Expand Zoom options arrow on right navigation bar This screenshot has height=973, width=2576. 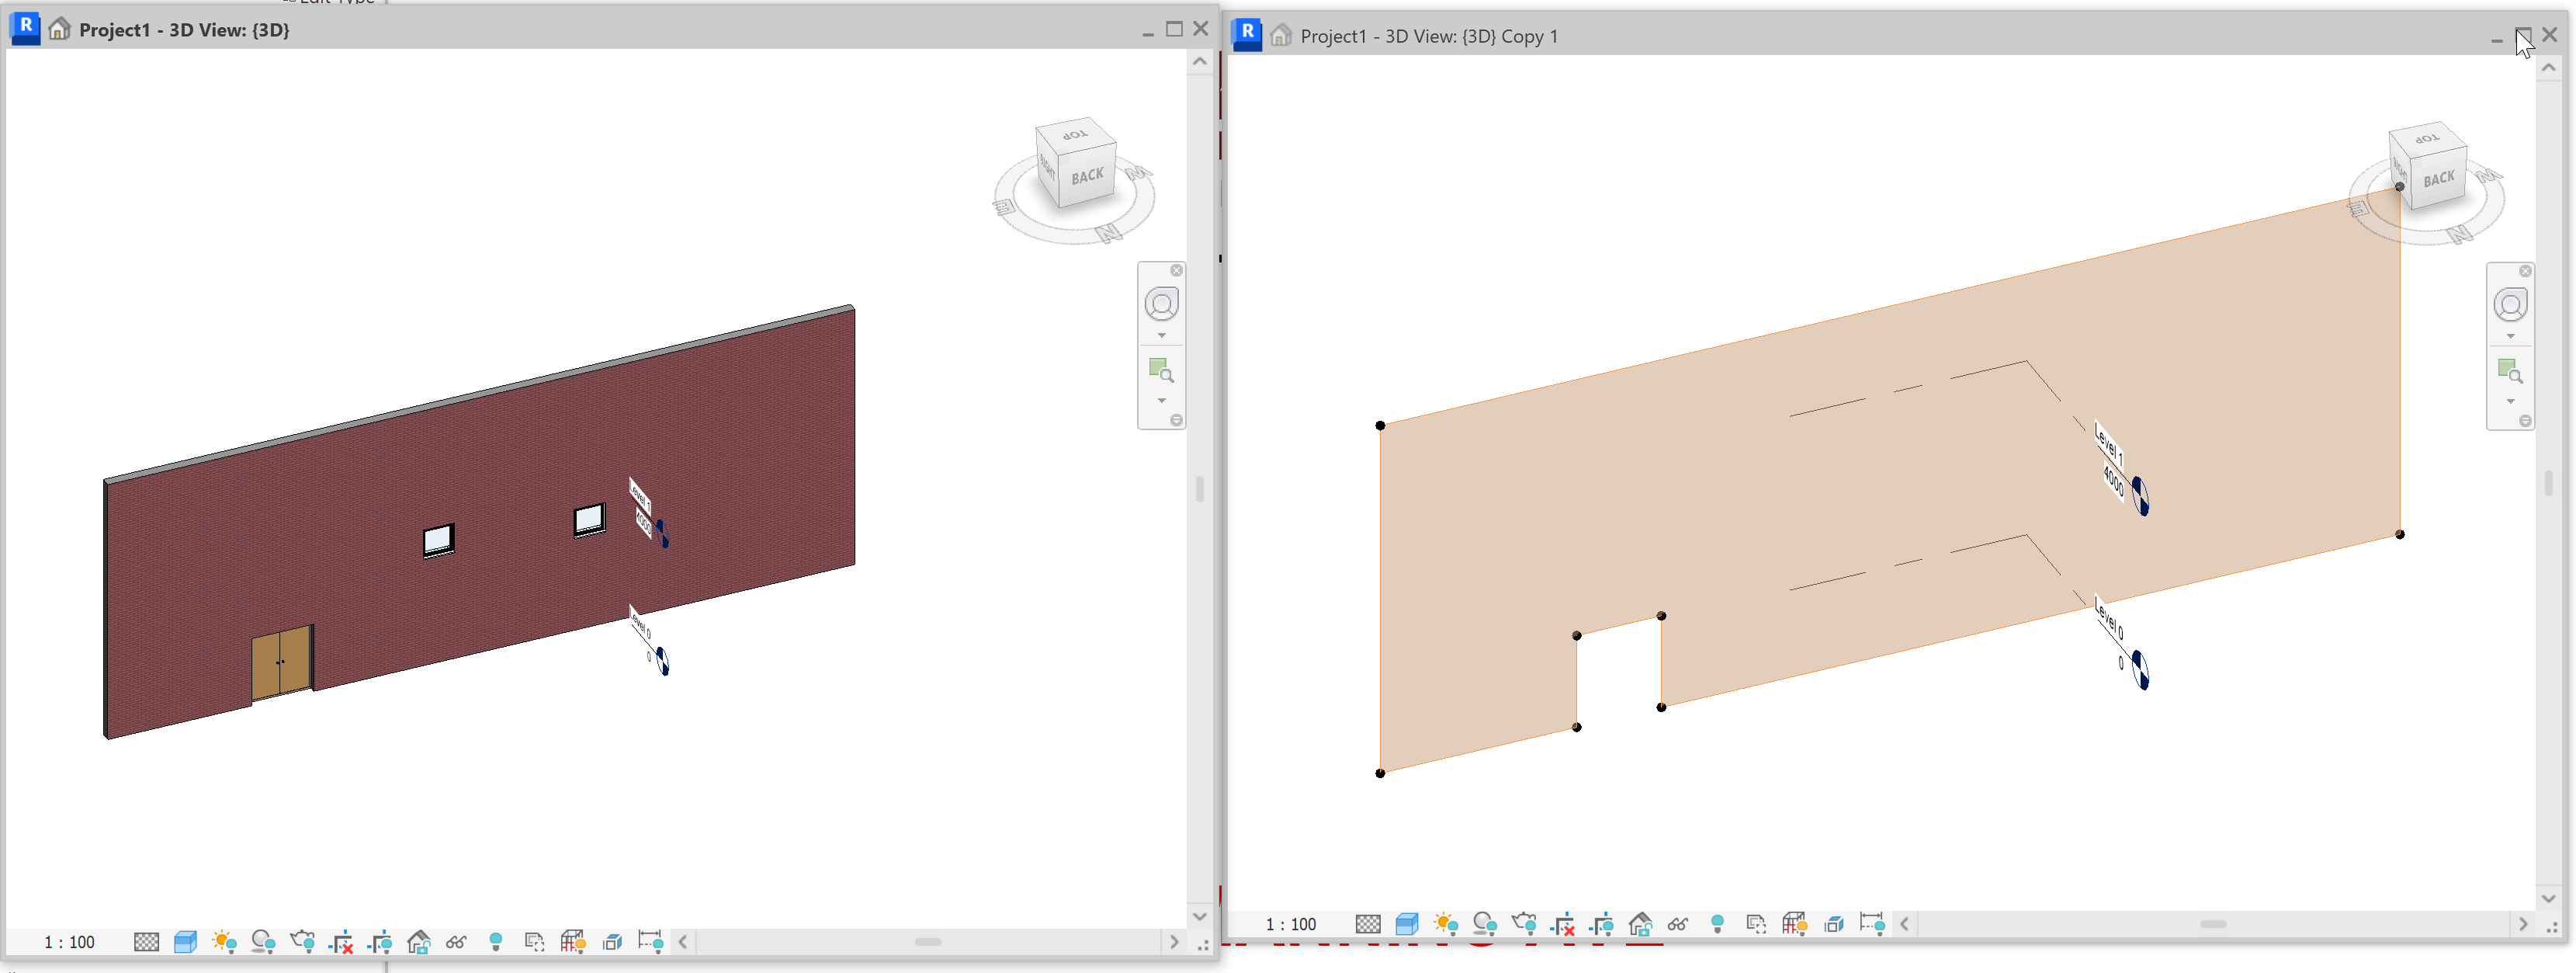(2510, 401)
